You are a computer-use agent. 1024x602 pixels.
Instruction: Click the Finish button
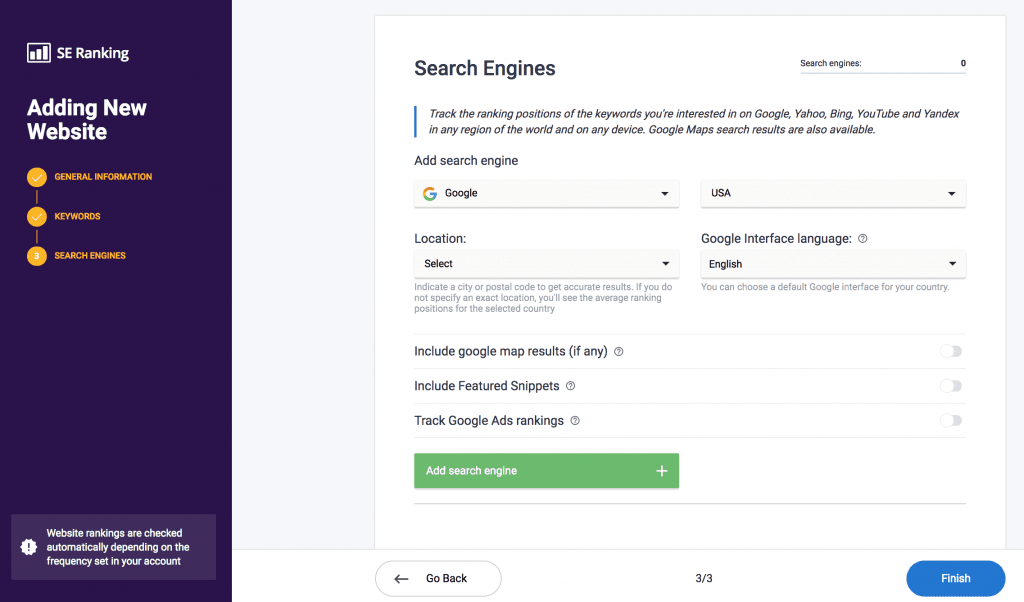click(x=955, y=578)
